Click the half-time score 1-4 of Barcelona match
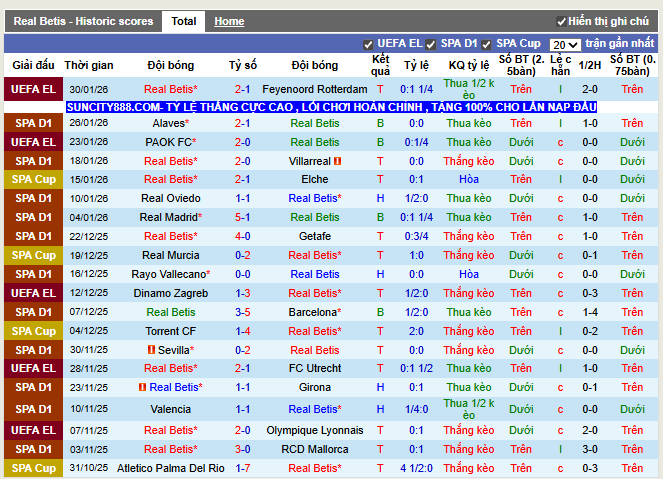The image size is (663, 479). click(x=589, y=312)
